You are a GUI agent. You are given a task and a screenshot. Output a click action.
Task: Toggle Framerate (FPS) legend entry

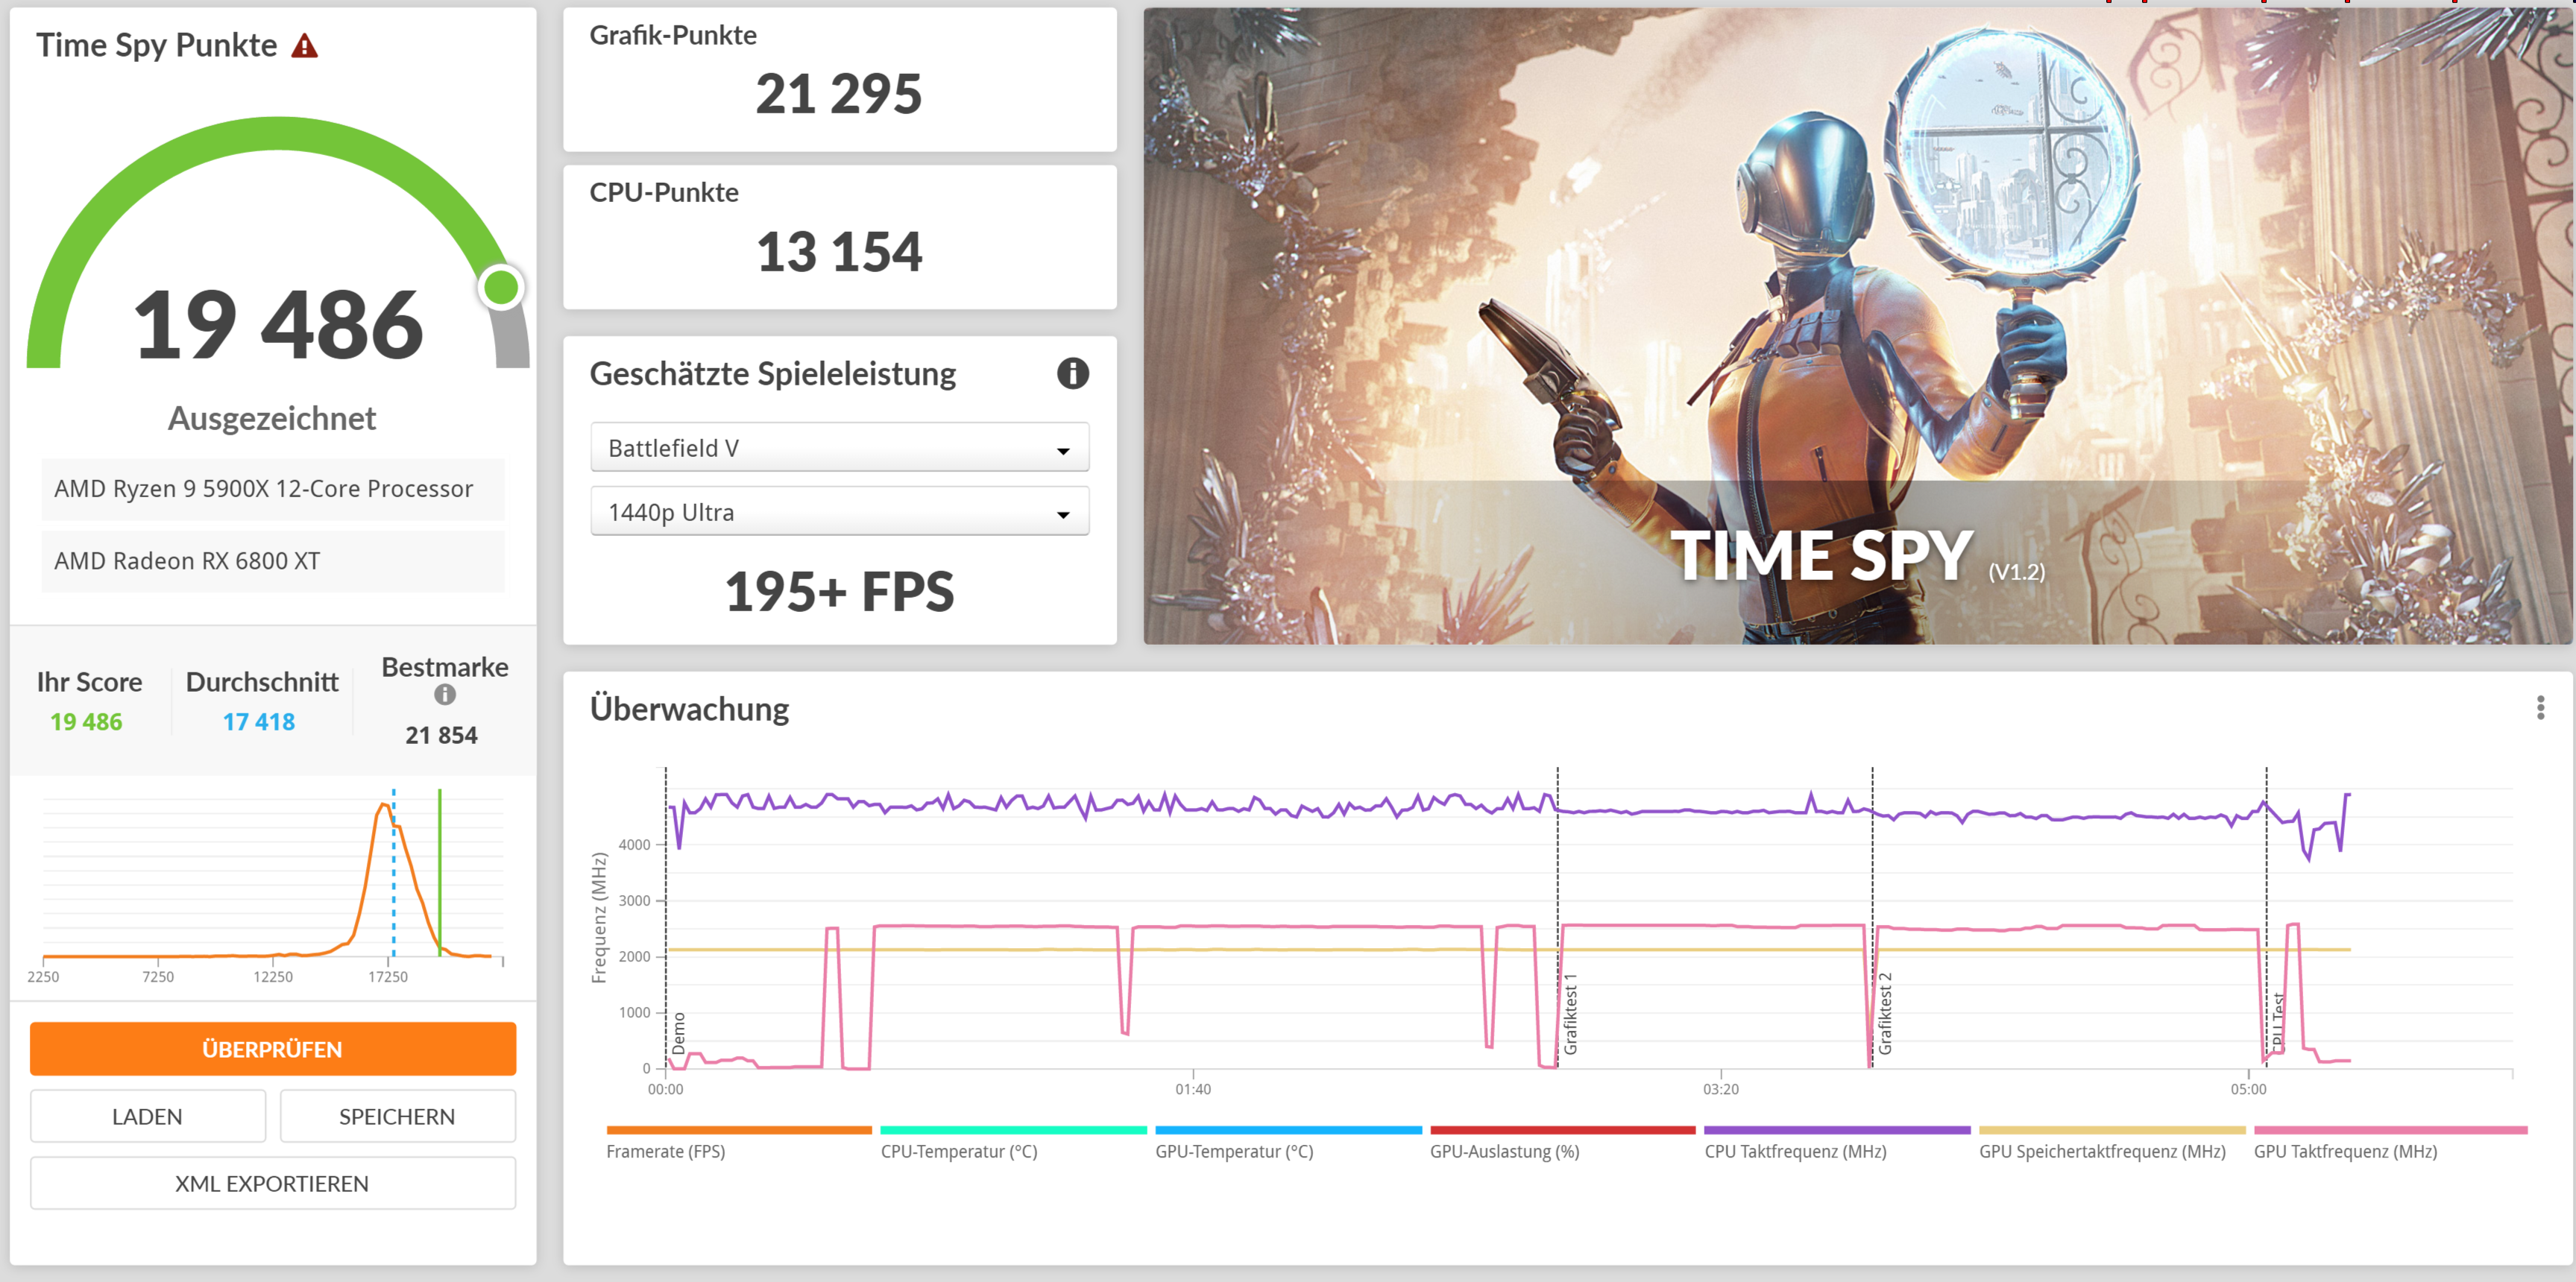click(x=665, y=1151)
